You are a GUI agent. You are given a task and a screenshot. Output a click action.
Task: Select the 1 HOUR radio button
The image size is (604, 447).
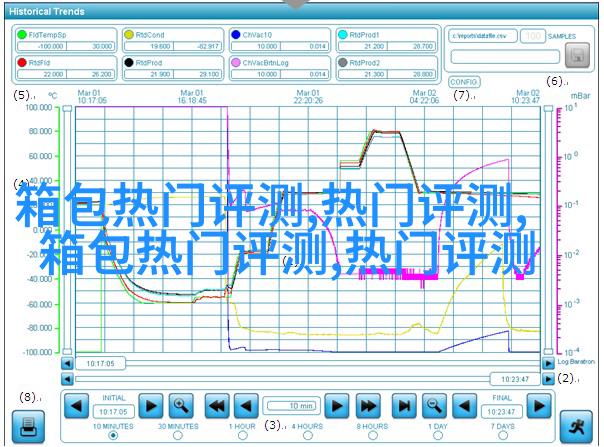pyautogui.click(x=243, y=435)
